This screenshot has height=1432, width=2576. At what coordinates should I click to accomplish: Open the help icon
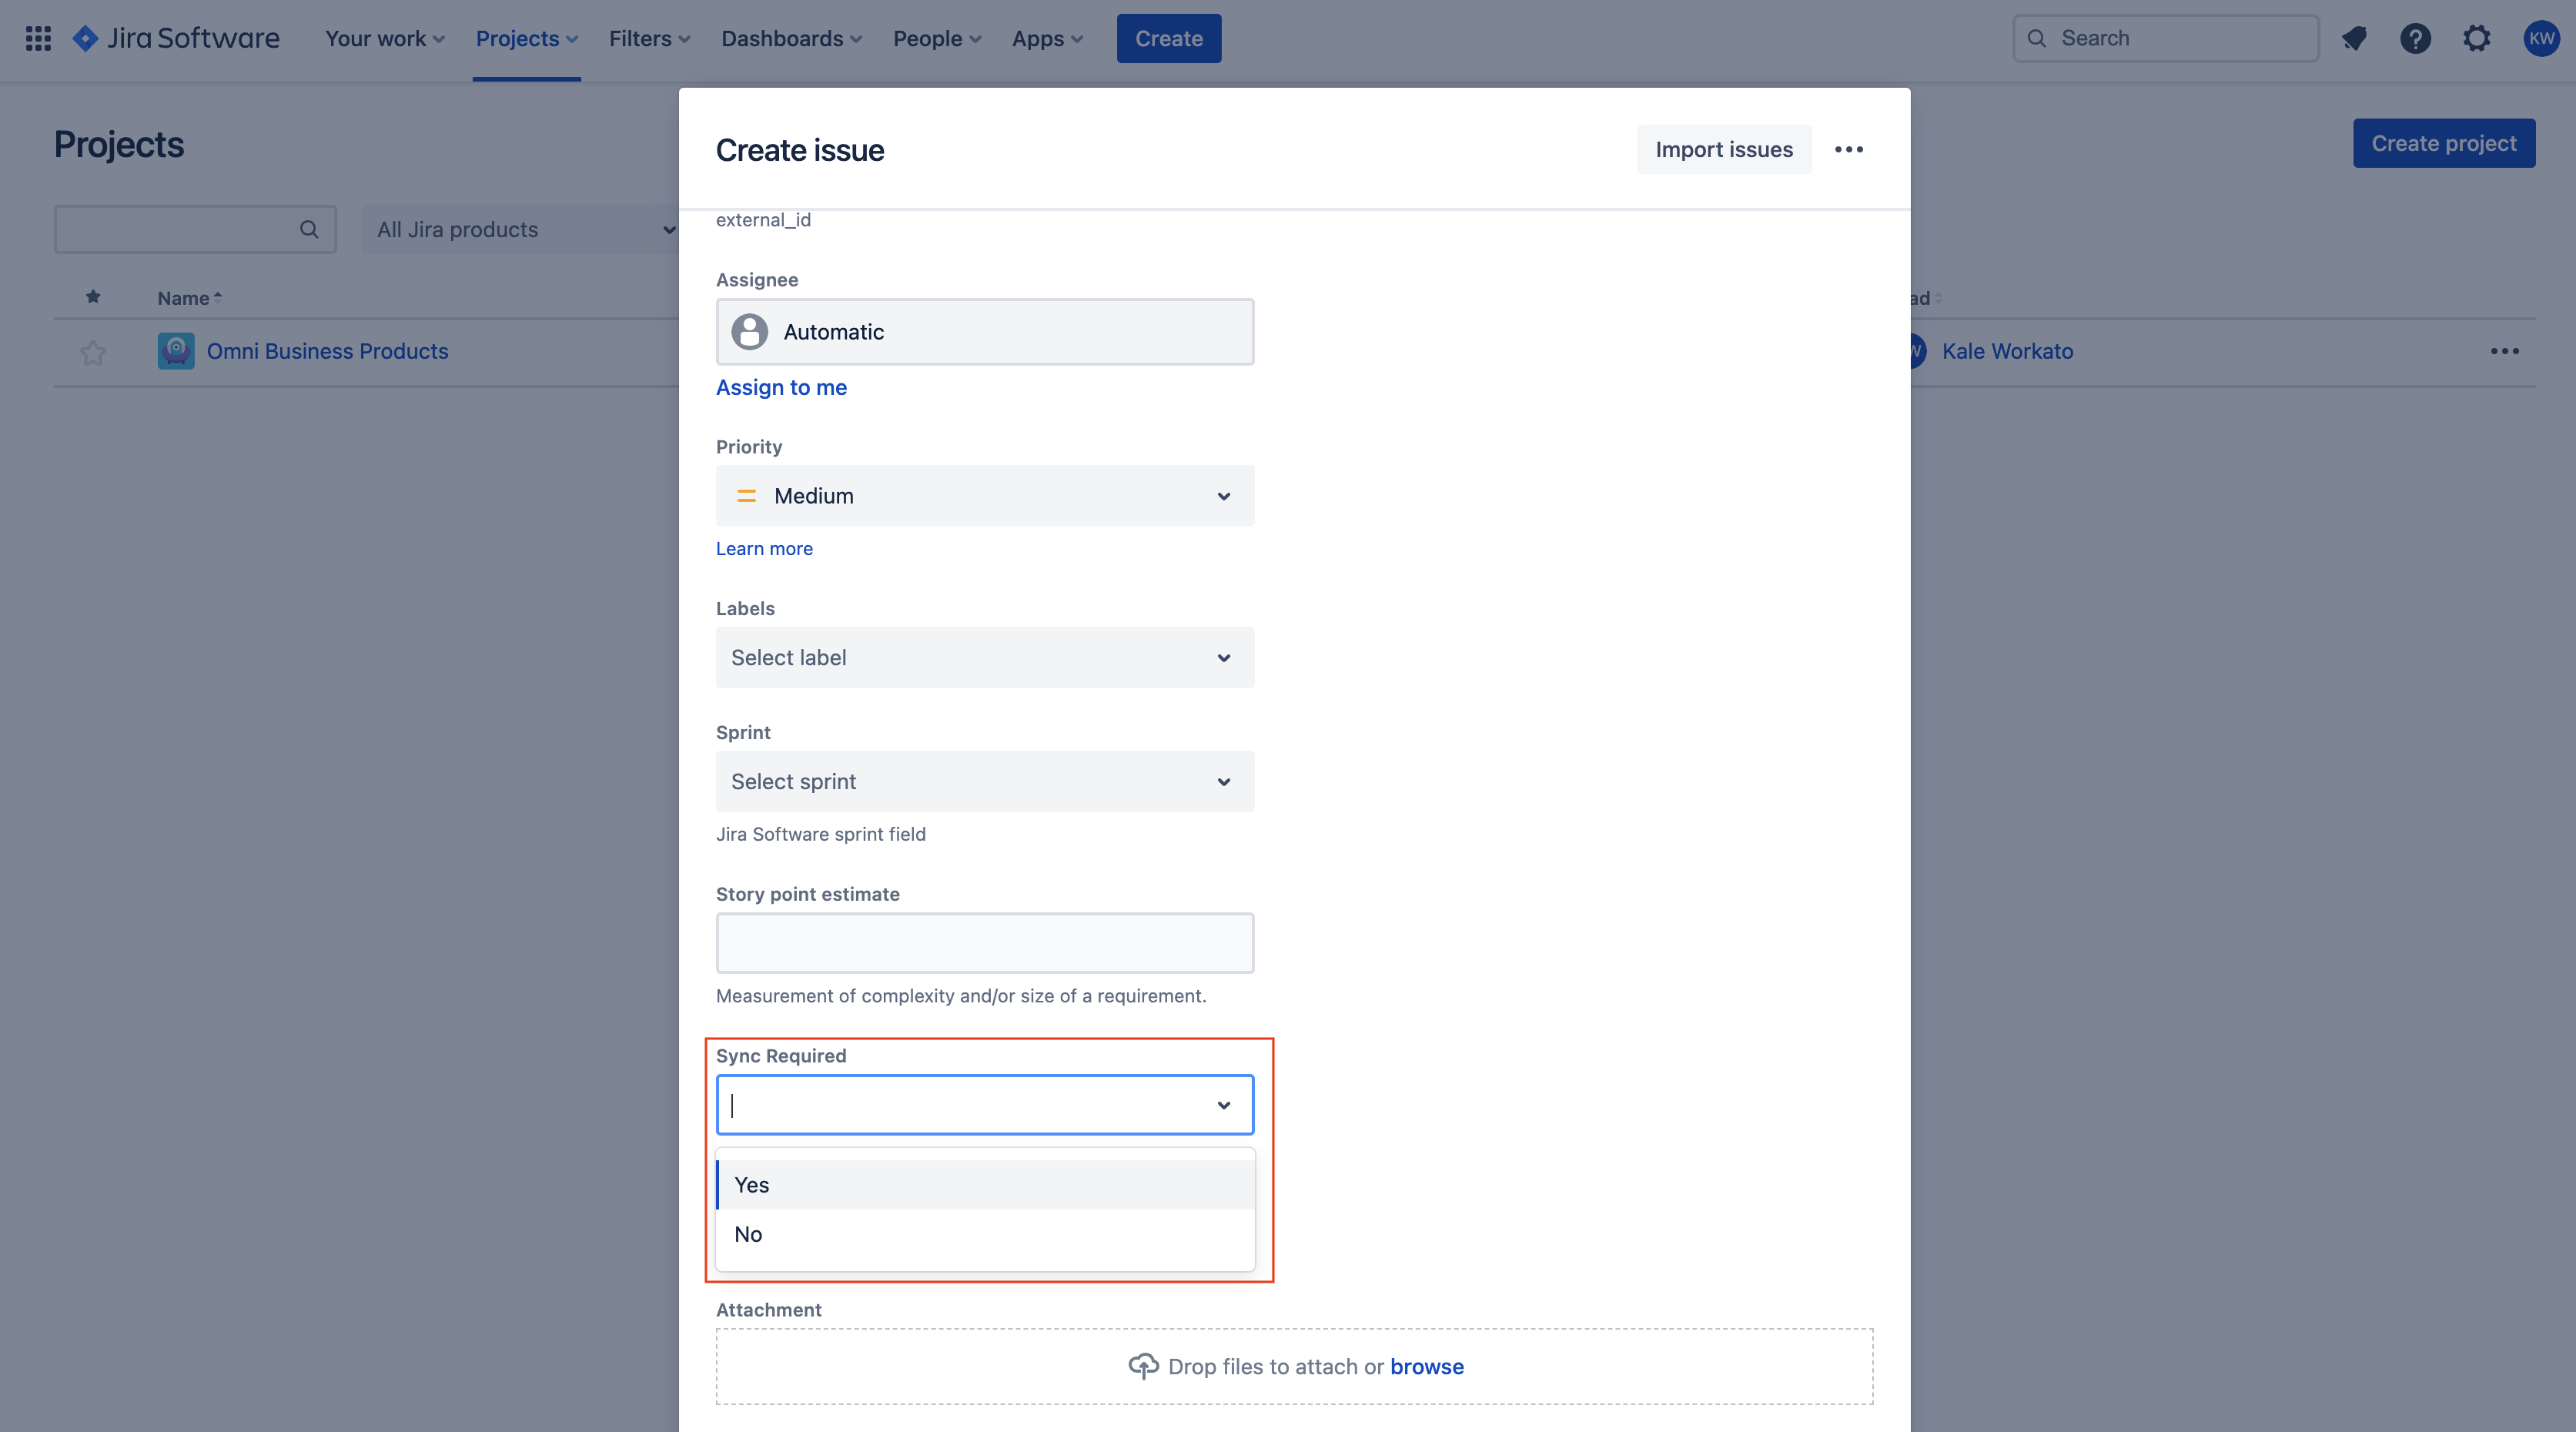point(2416,38)
